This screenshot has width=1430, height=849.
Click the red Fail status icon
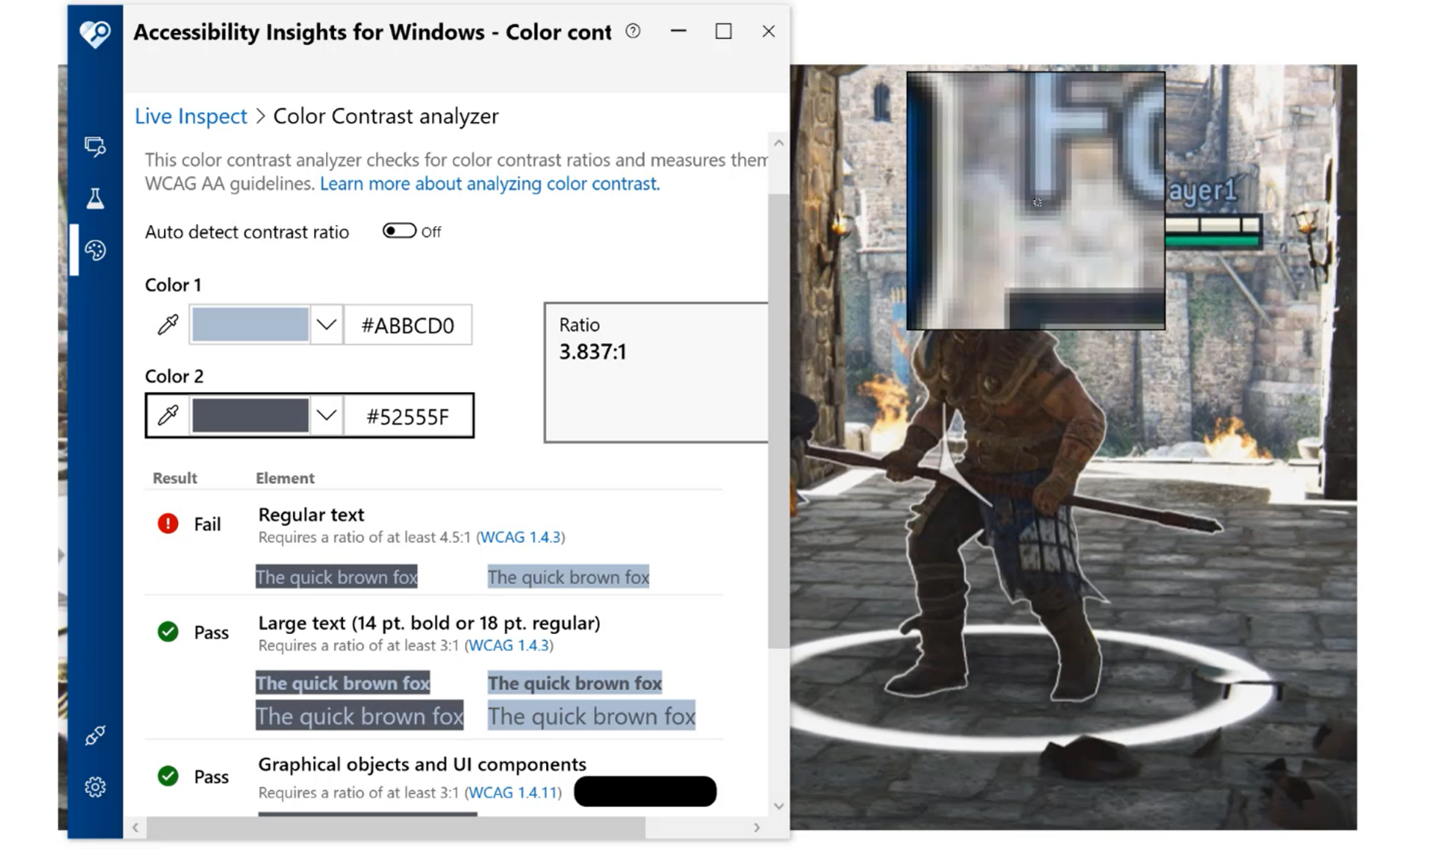168,523
